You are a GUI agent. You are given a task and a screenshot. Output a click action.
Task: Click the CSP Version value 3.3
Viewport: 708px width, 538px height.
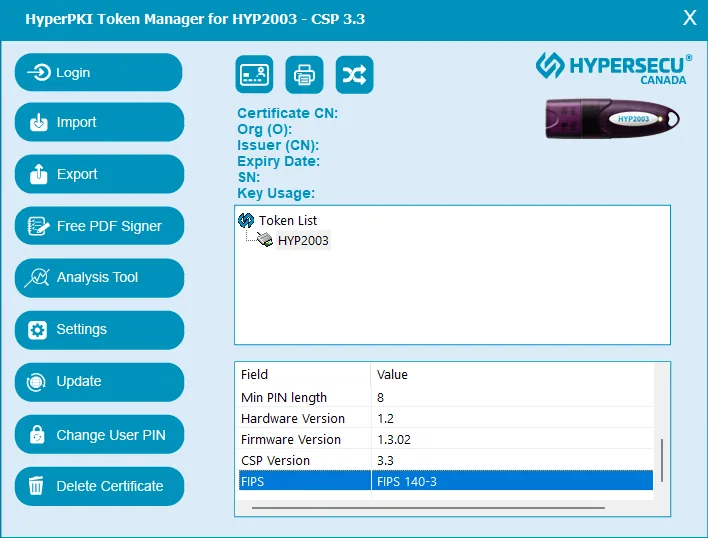(x=385, y=460)
